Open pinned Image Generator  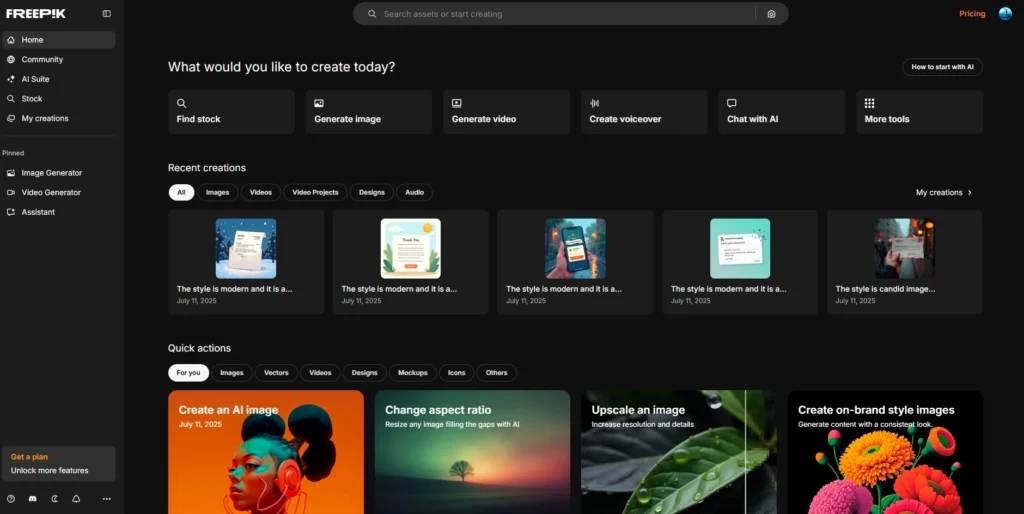click(59, 173)
